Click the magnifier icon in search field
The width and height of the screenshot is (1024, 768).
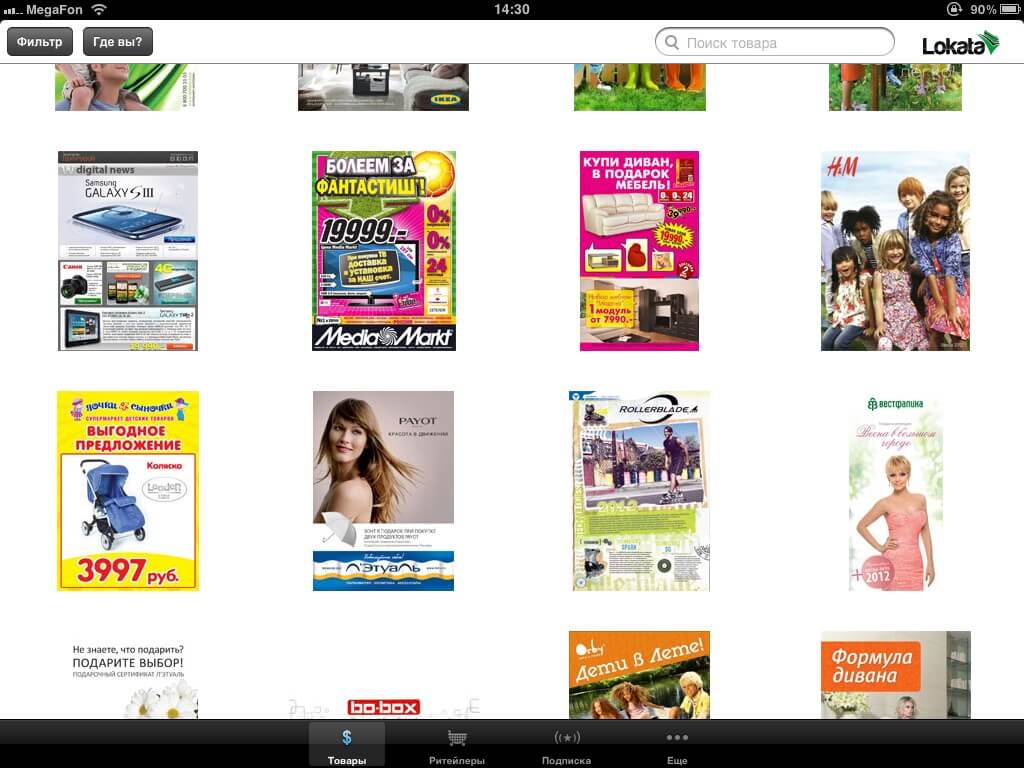[671, 42]
